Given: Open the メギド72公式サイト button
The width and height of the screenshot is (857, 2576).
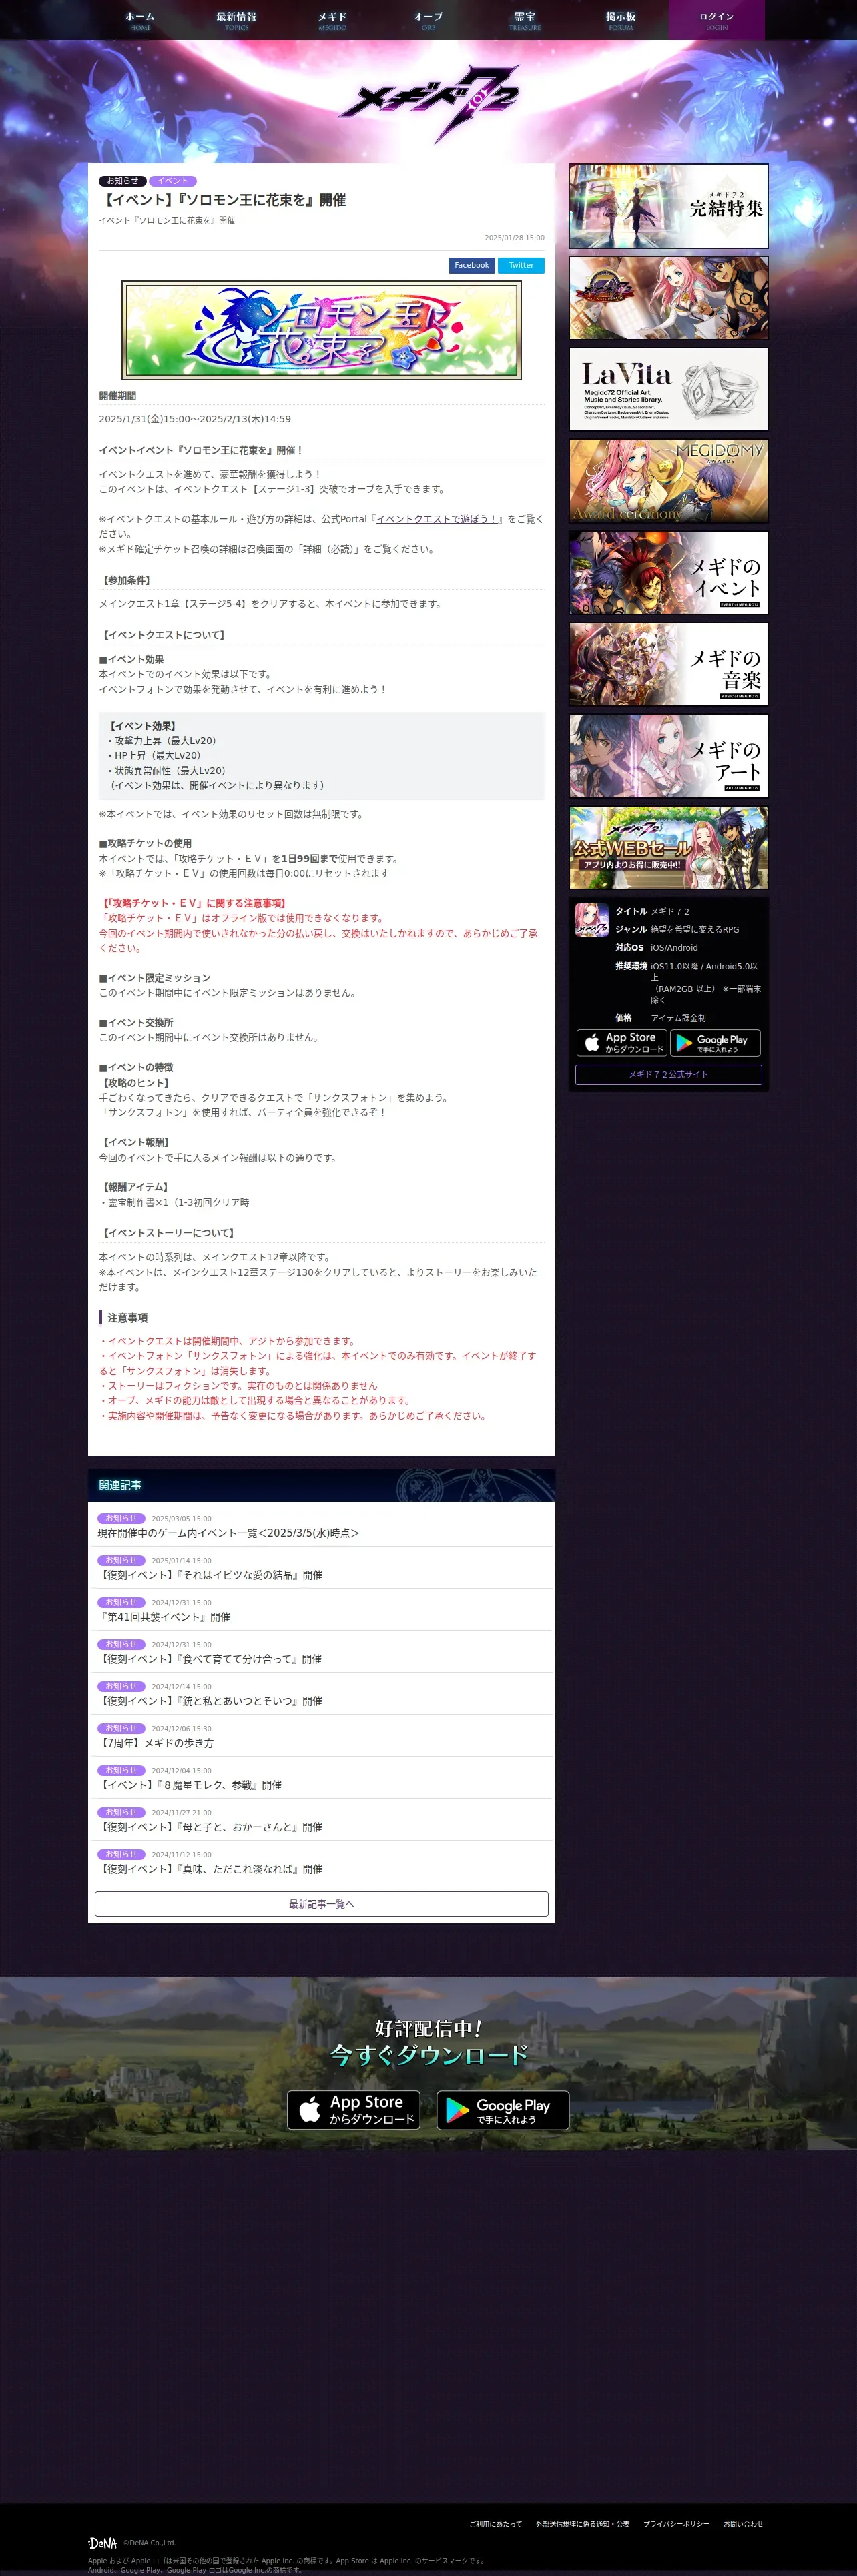Looking at the screenshot, I should point(668,1074).
